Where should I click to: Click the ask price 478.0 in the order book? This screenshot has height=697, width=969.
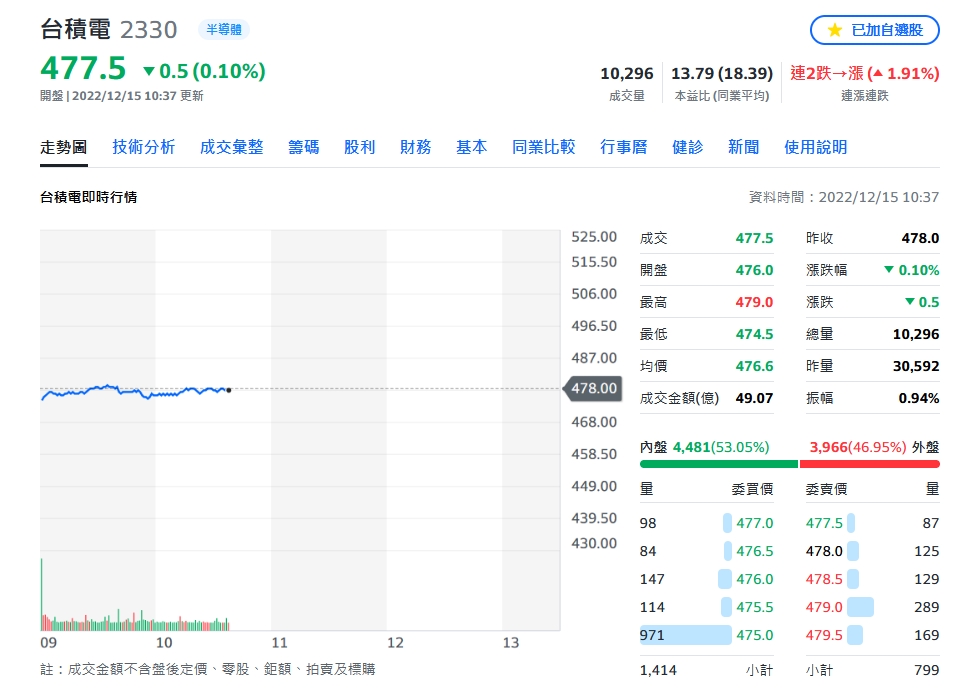824,551
